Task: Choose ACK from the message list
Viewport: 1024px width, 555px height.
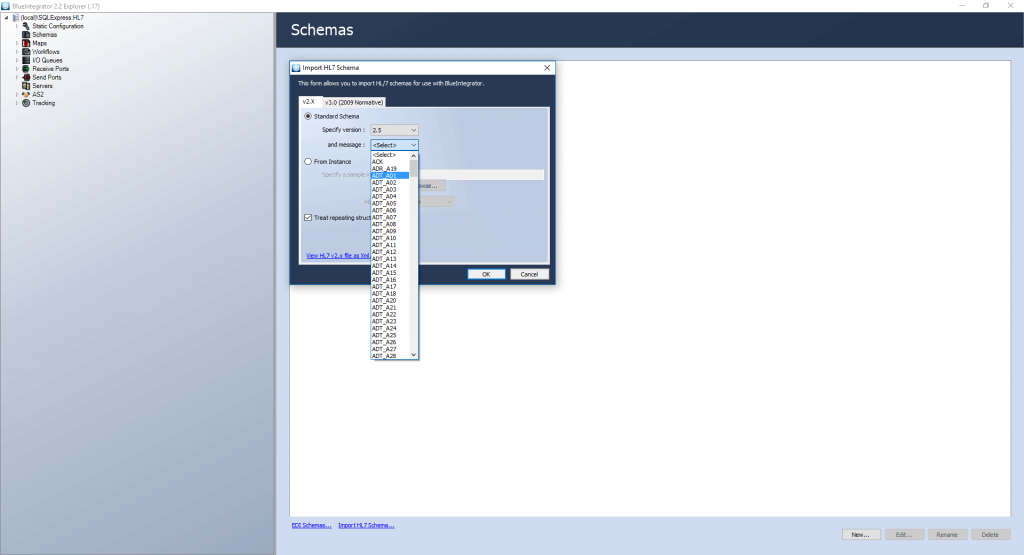Action: coord(390,162)
